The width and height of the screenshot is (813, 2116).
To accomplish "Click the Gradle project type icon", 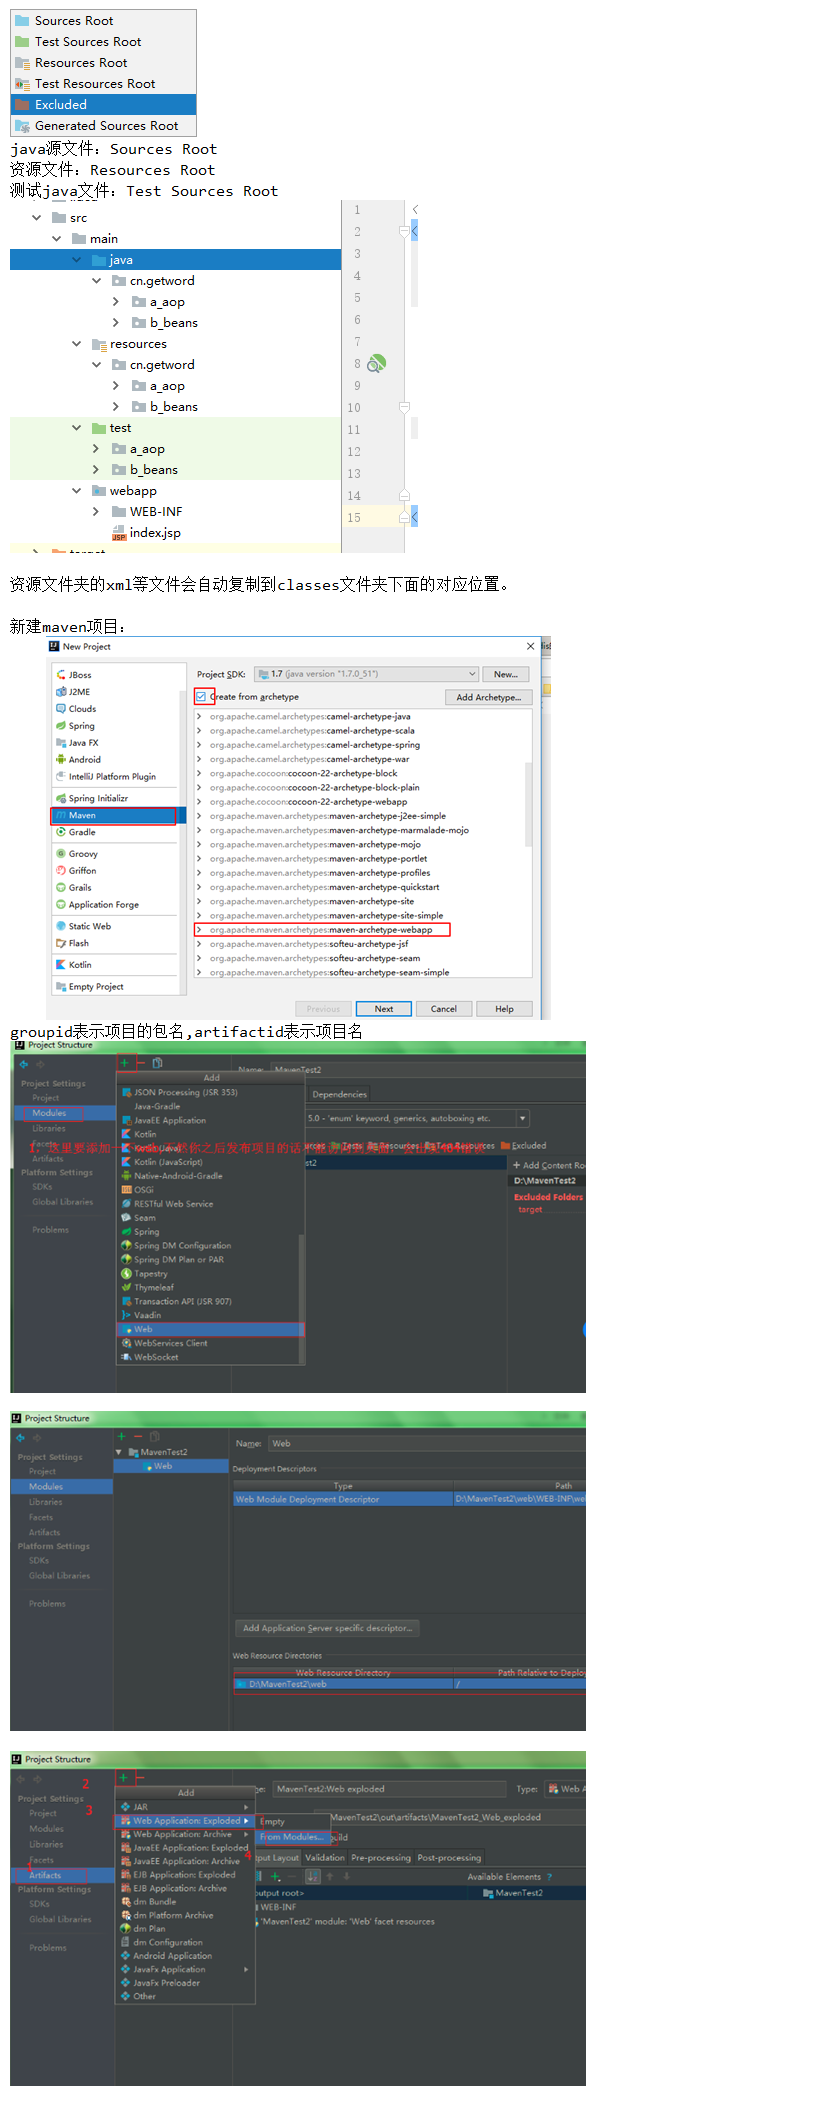I will coord(61,832).
